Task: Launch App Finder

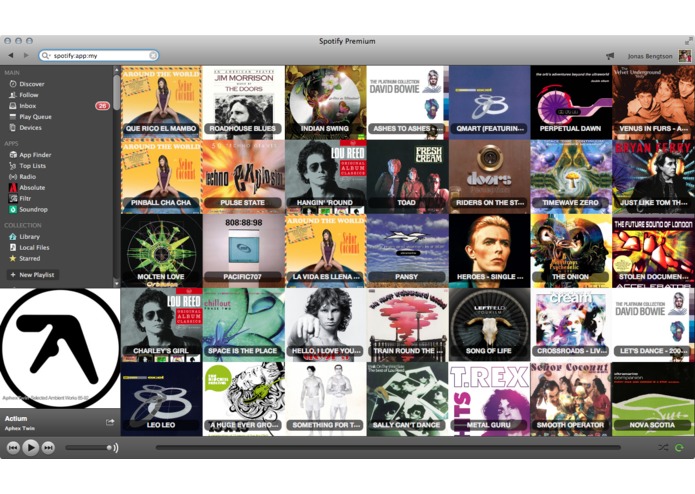Action: click(x=35, y=155)
